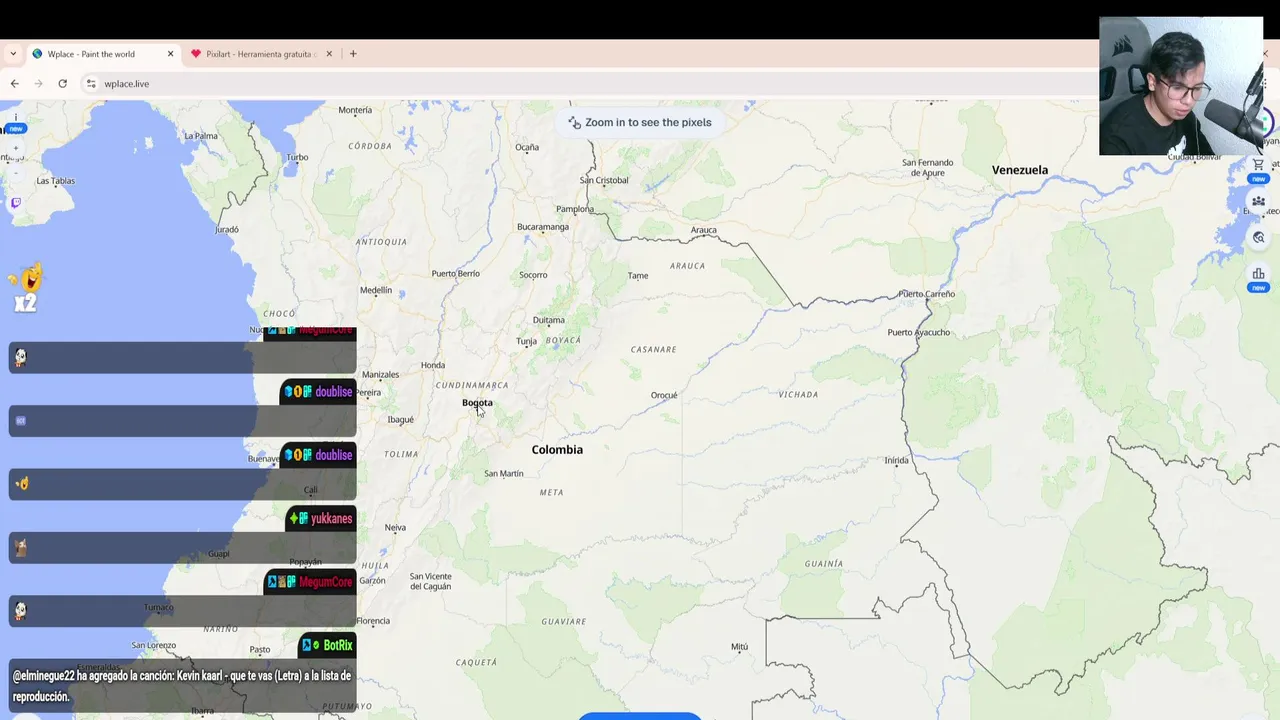Click the CAQUETÁ region label
Image resolution: width=1280 pixels, height=720 pixels.
coord(476,663)
